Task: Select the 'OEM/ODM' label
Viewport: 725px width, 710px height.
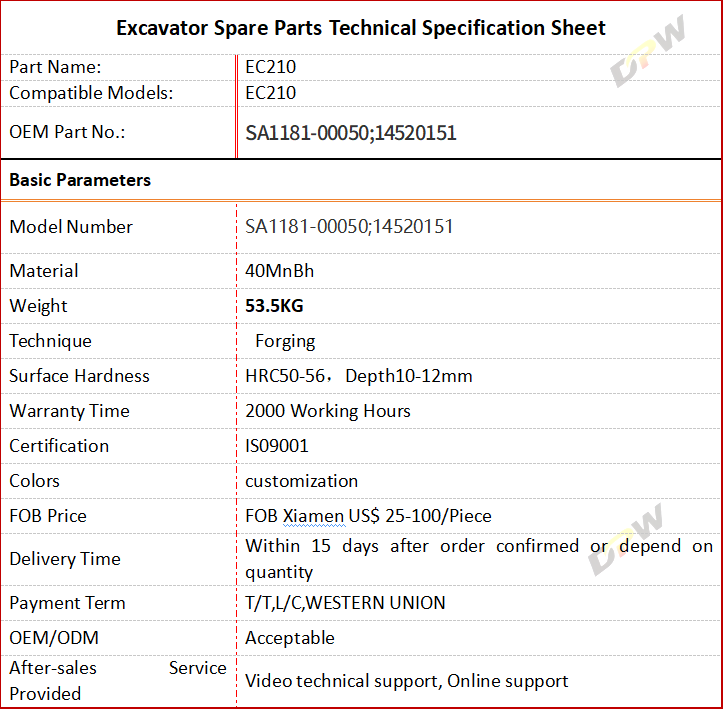Action: coord(54,638)
